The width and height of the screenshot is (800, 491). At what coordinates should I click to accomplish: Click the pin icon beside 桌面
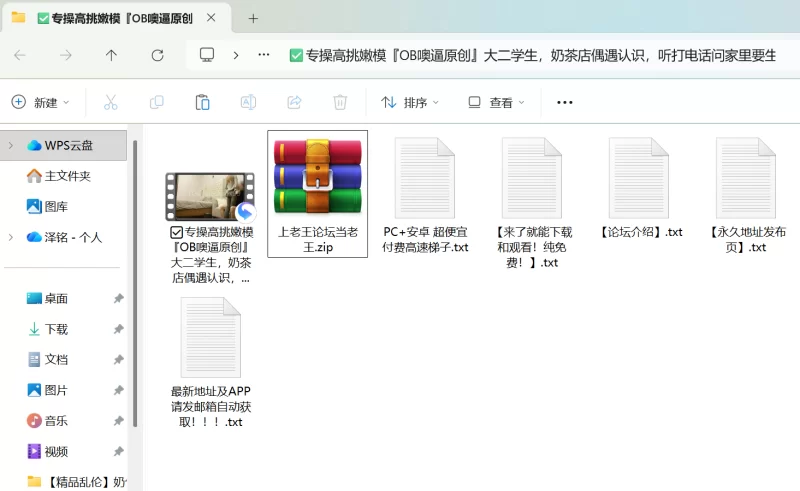(118, 299)
